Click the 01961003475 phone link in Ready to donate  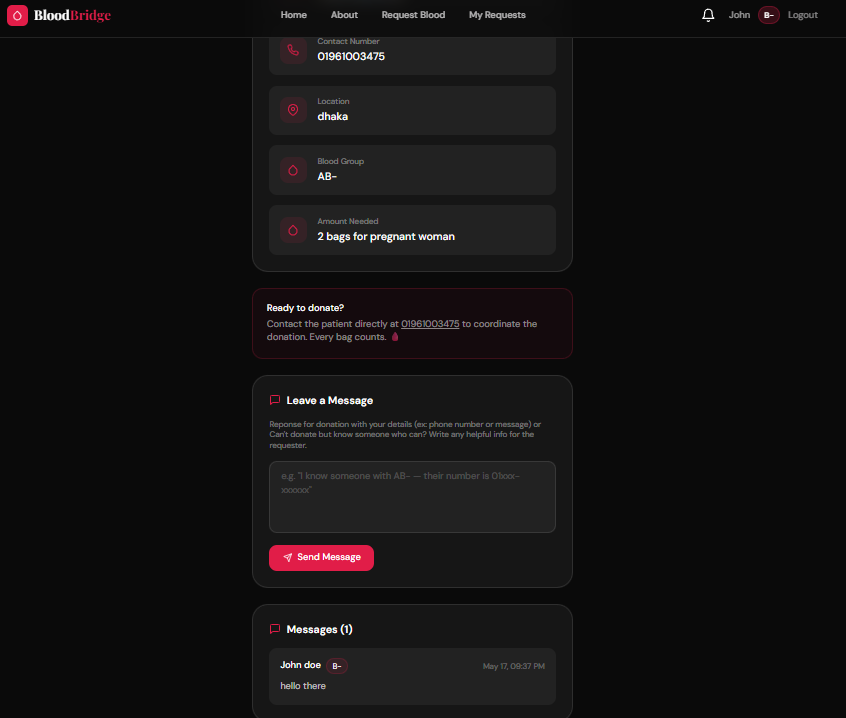(430, 324)
